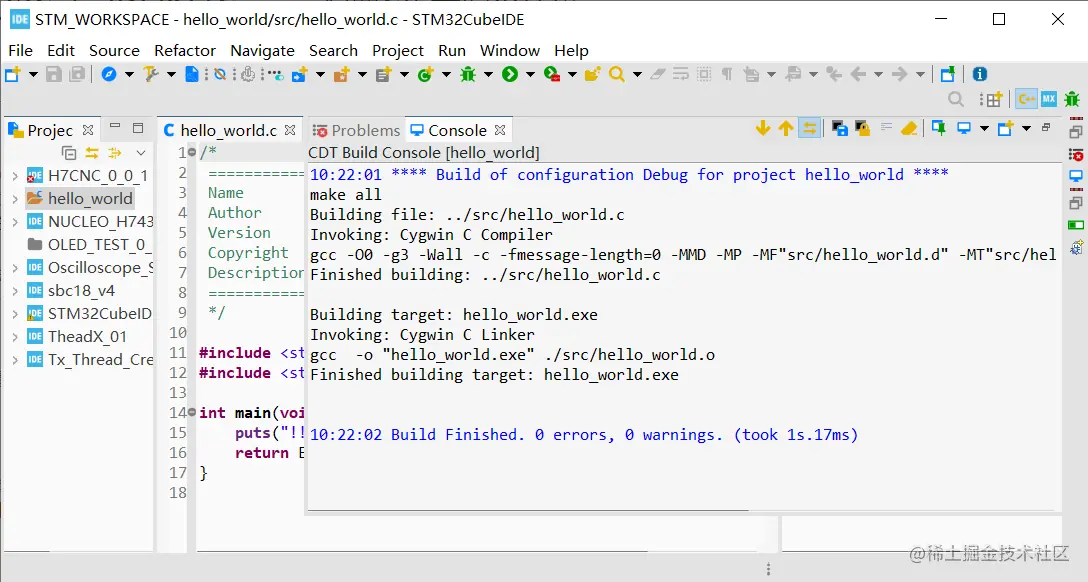Close the Console tab

pyautogui.click(x=500, y=130)
